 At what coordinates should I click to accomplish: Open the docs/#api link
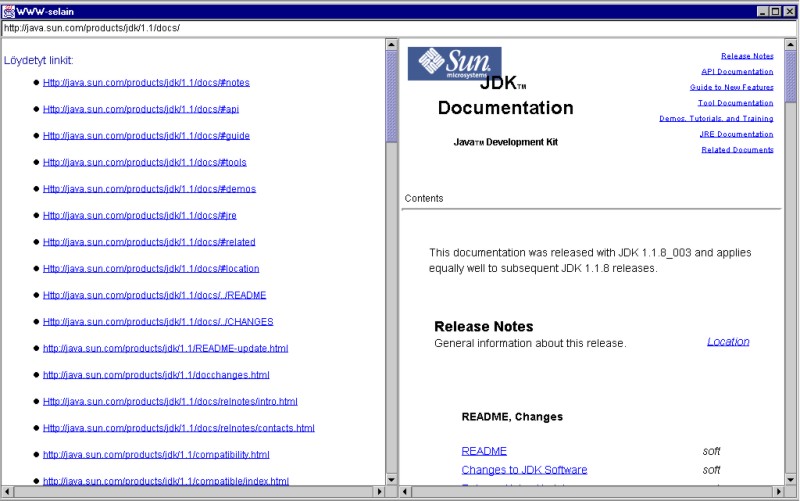tap(141, 109)
